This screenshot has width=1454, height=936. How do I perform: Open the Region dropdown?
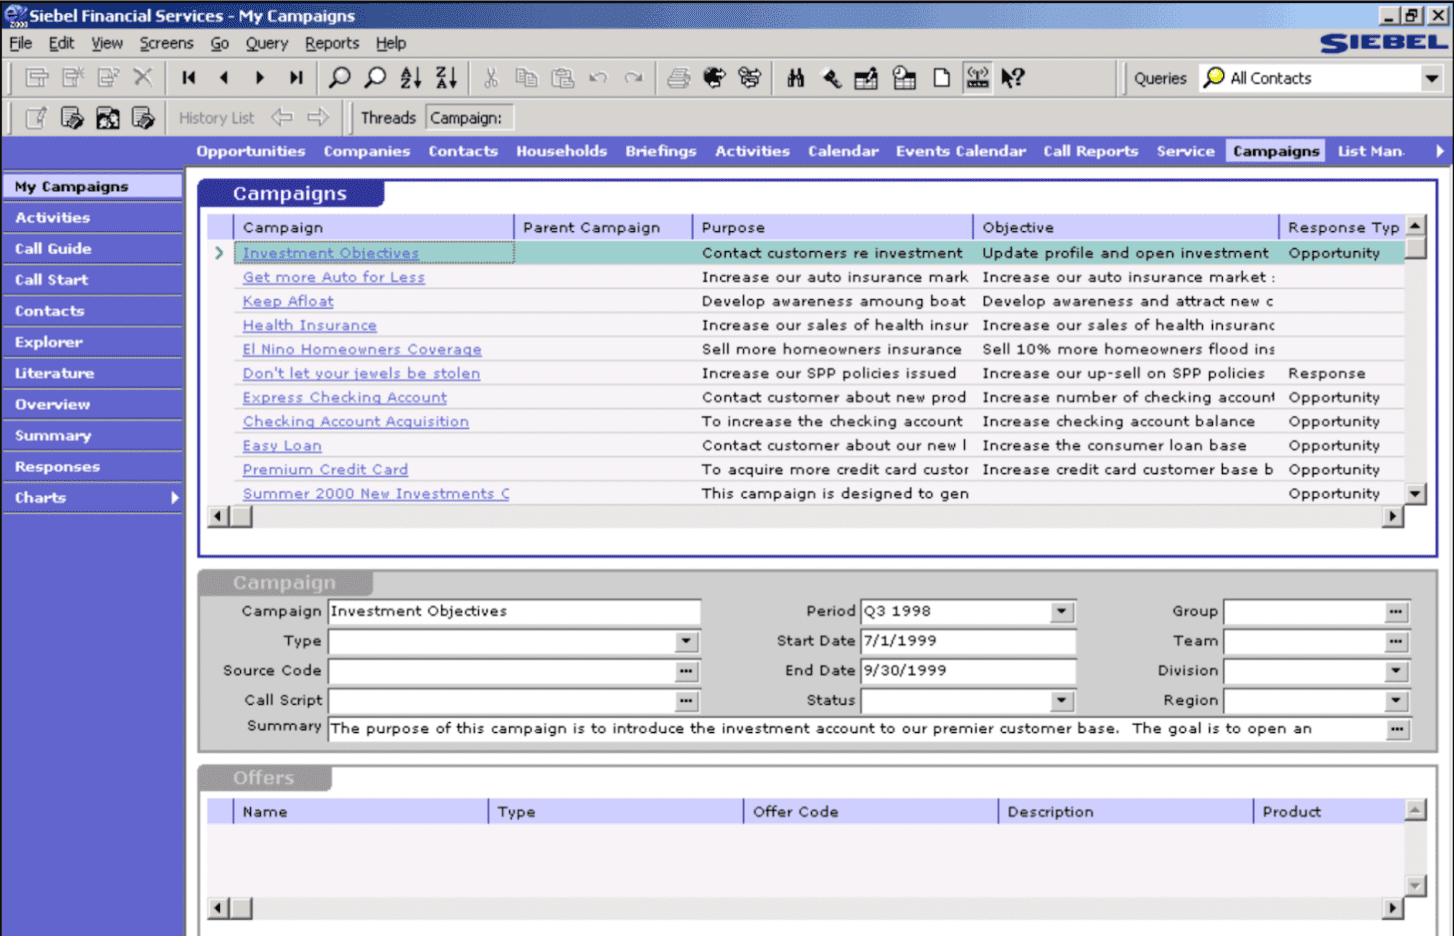coord(1396,701)
